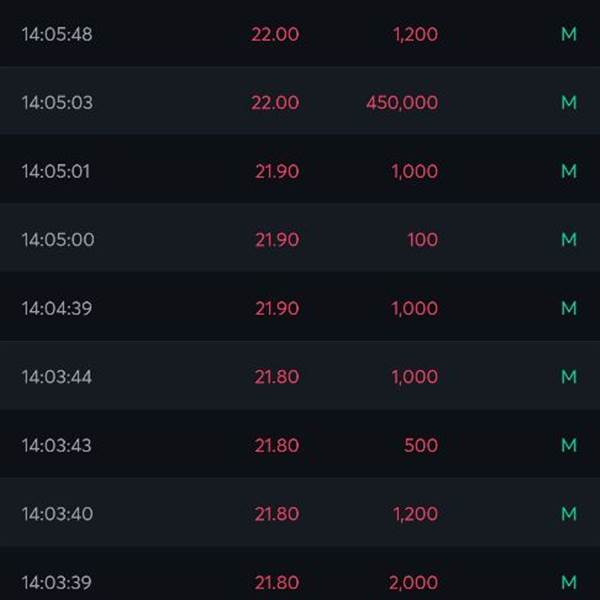Click the 14:05:00 timestamp
This screenshot has height=600, width=600.
pos(58,240)
